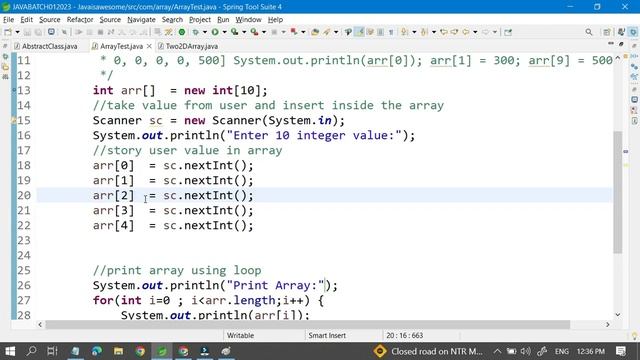
Task: Open the Windows Start menu
Action: click(10, 351)
